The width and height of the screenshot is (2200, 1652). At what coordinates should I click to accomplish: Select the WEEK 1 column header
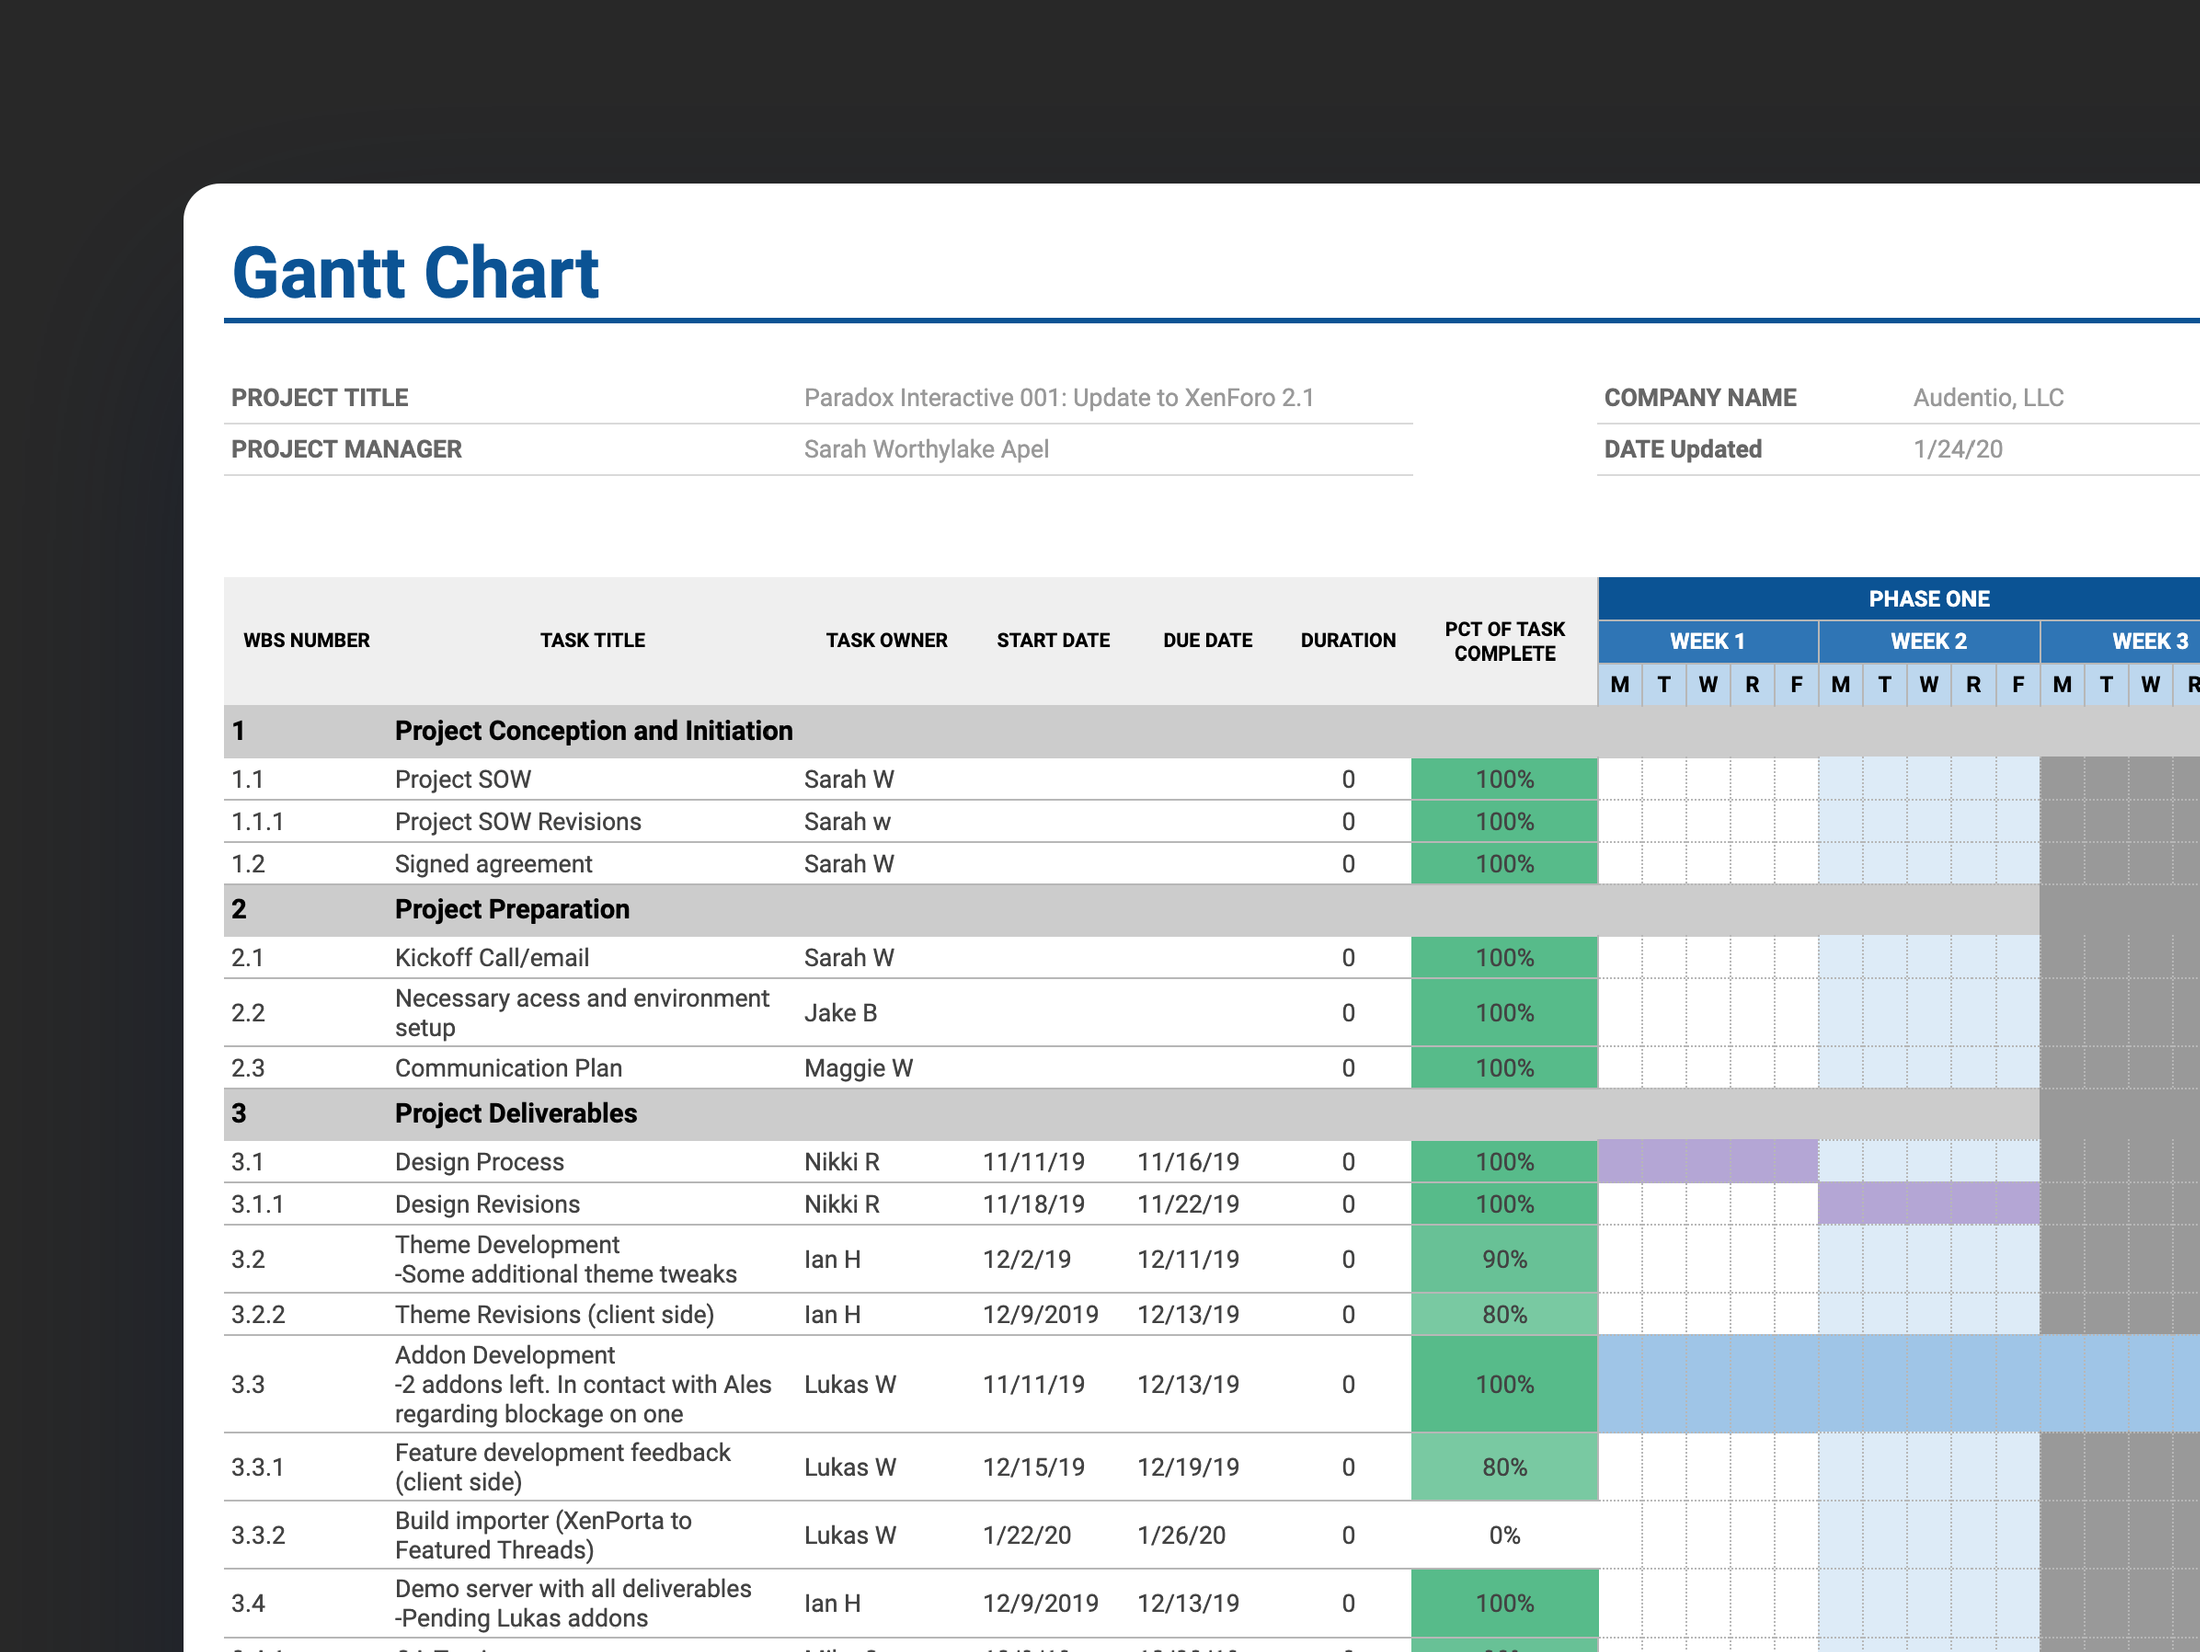click(1707, 642)
